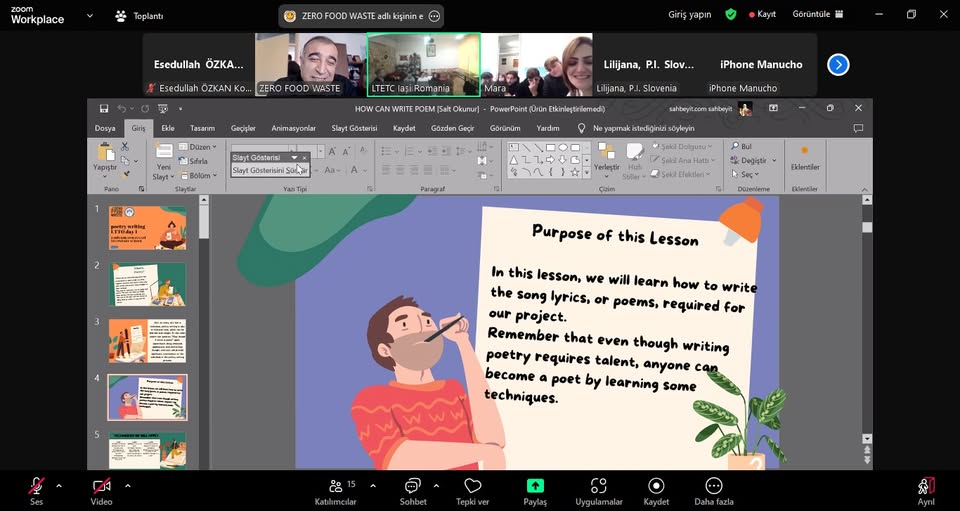960x511 pixels.
Task: Switch to the Tasarım ribbon tab
Action: pyautogui.click(x=202, y=128)
